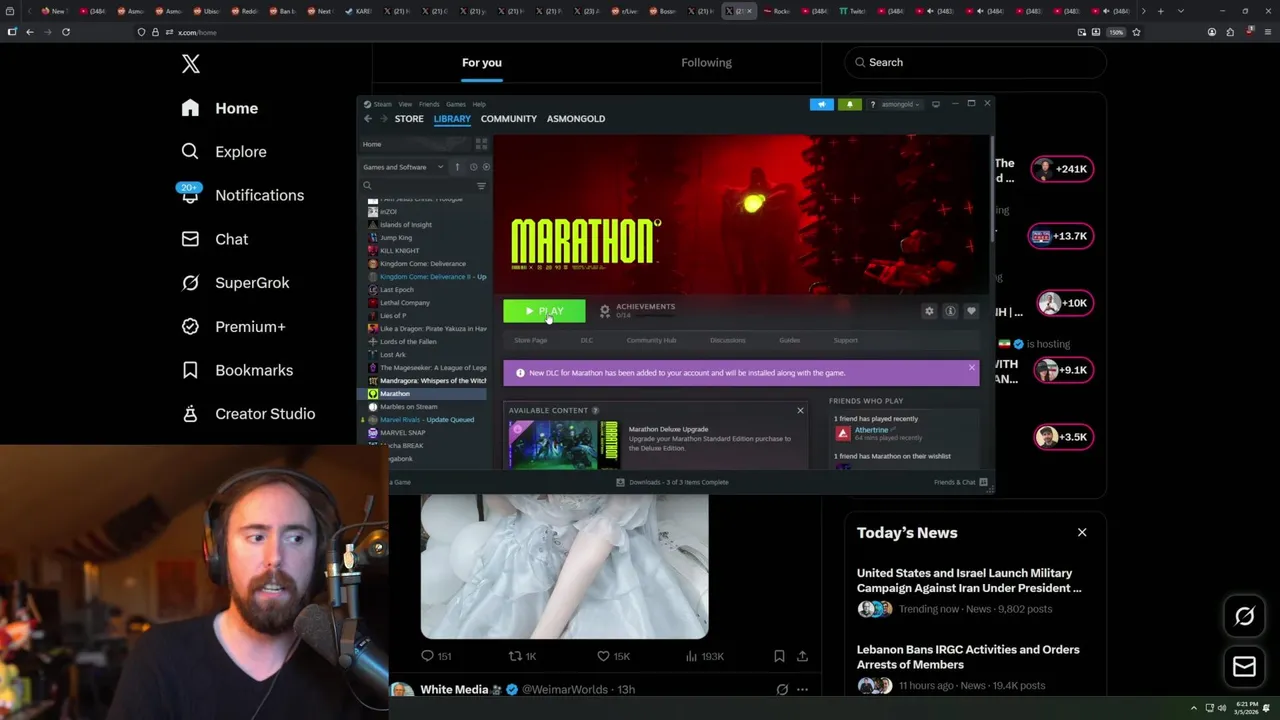This screenshot has height=720, width=1280.
Task: Open the asmongold account dropdown in Steam
Action: (899, 104)
